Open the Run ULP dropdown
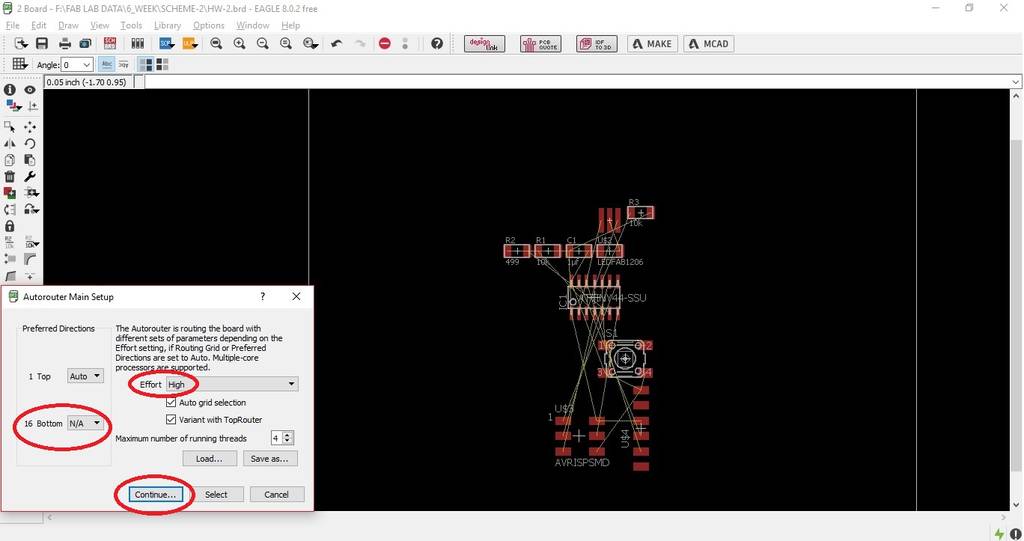1024x541 pixels. [190, 44]
